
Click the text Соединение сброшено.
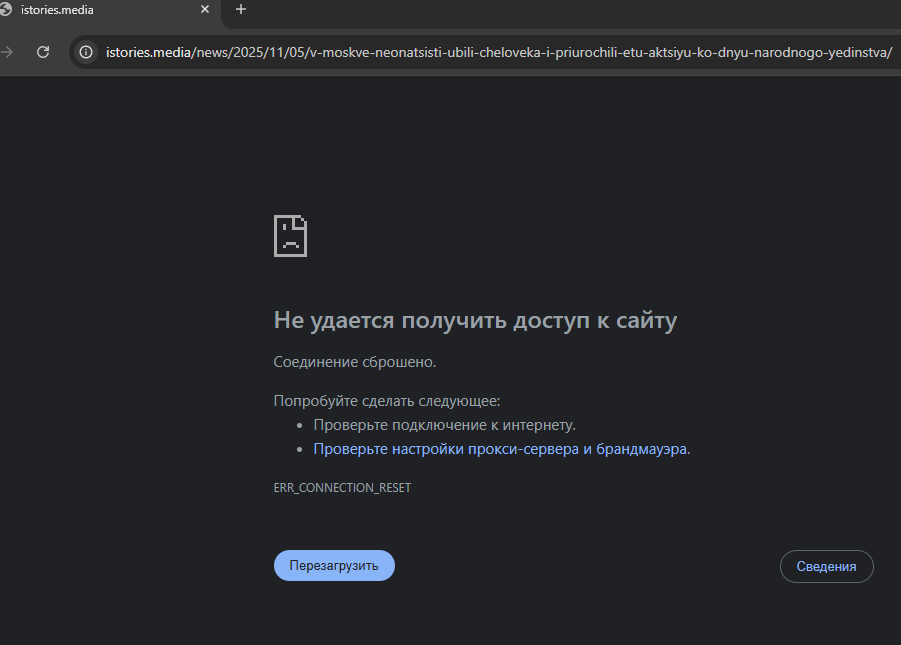click(x=355, y=362)
